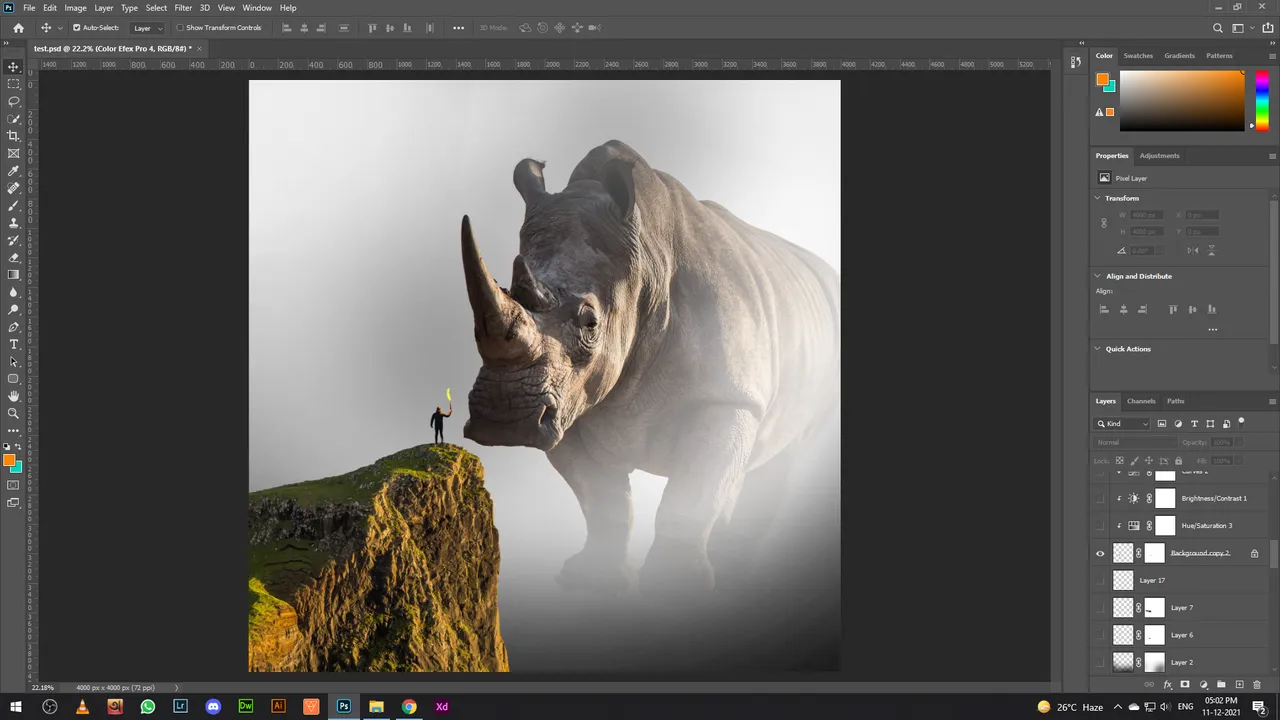Switch to the Adjustments tab

1159,156
